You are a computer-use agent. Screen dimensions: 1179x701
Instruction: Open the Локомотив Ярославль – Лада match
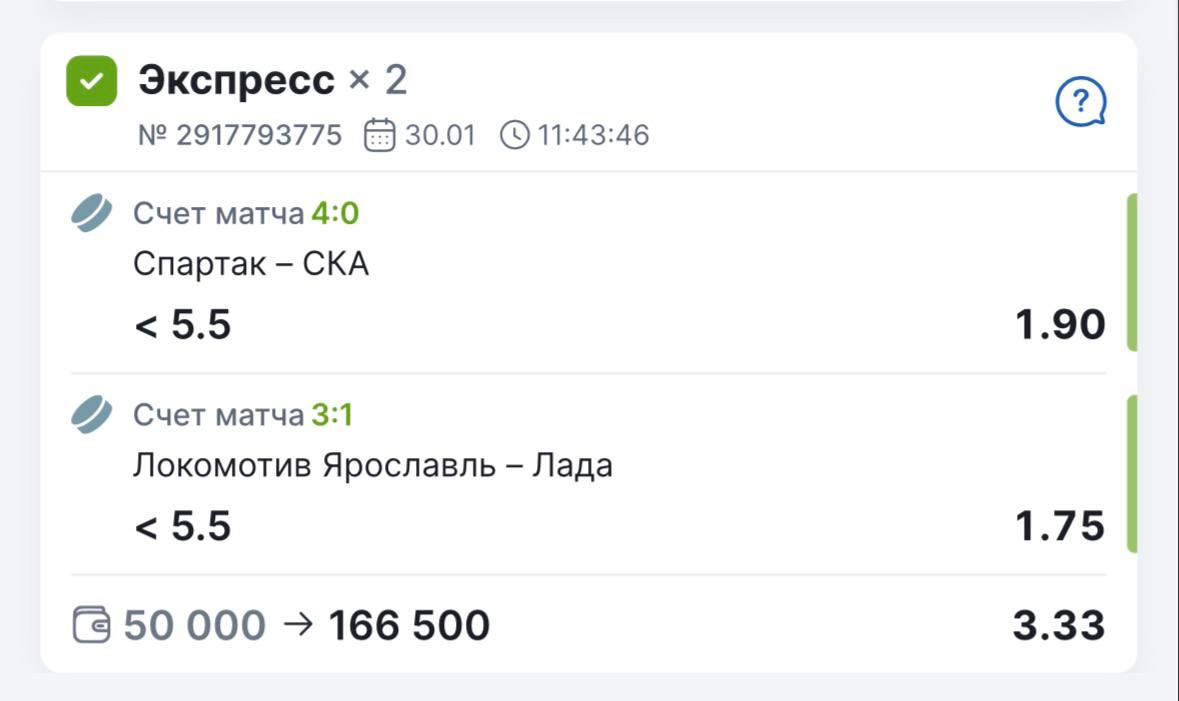point(372,465)
